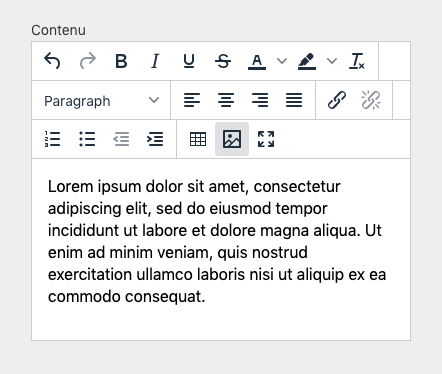
Task: Insert a table using the grid icon
Action: coord(198,139)
